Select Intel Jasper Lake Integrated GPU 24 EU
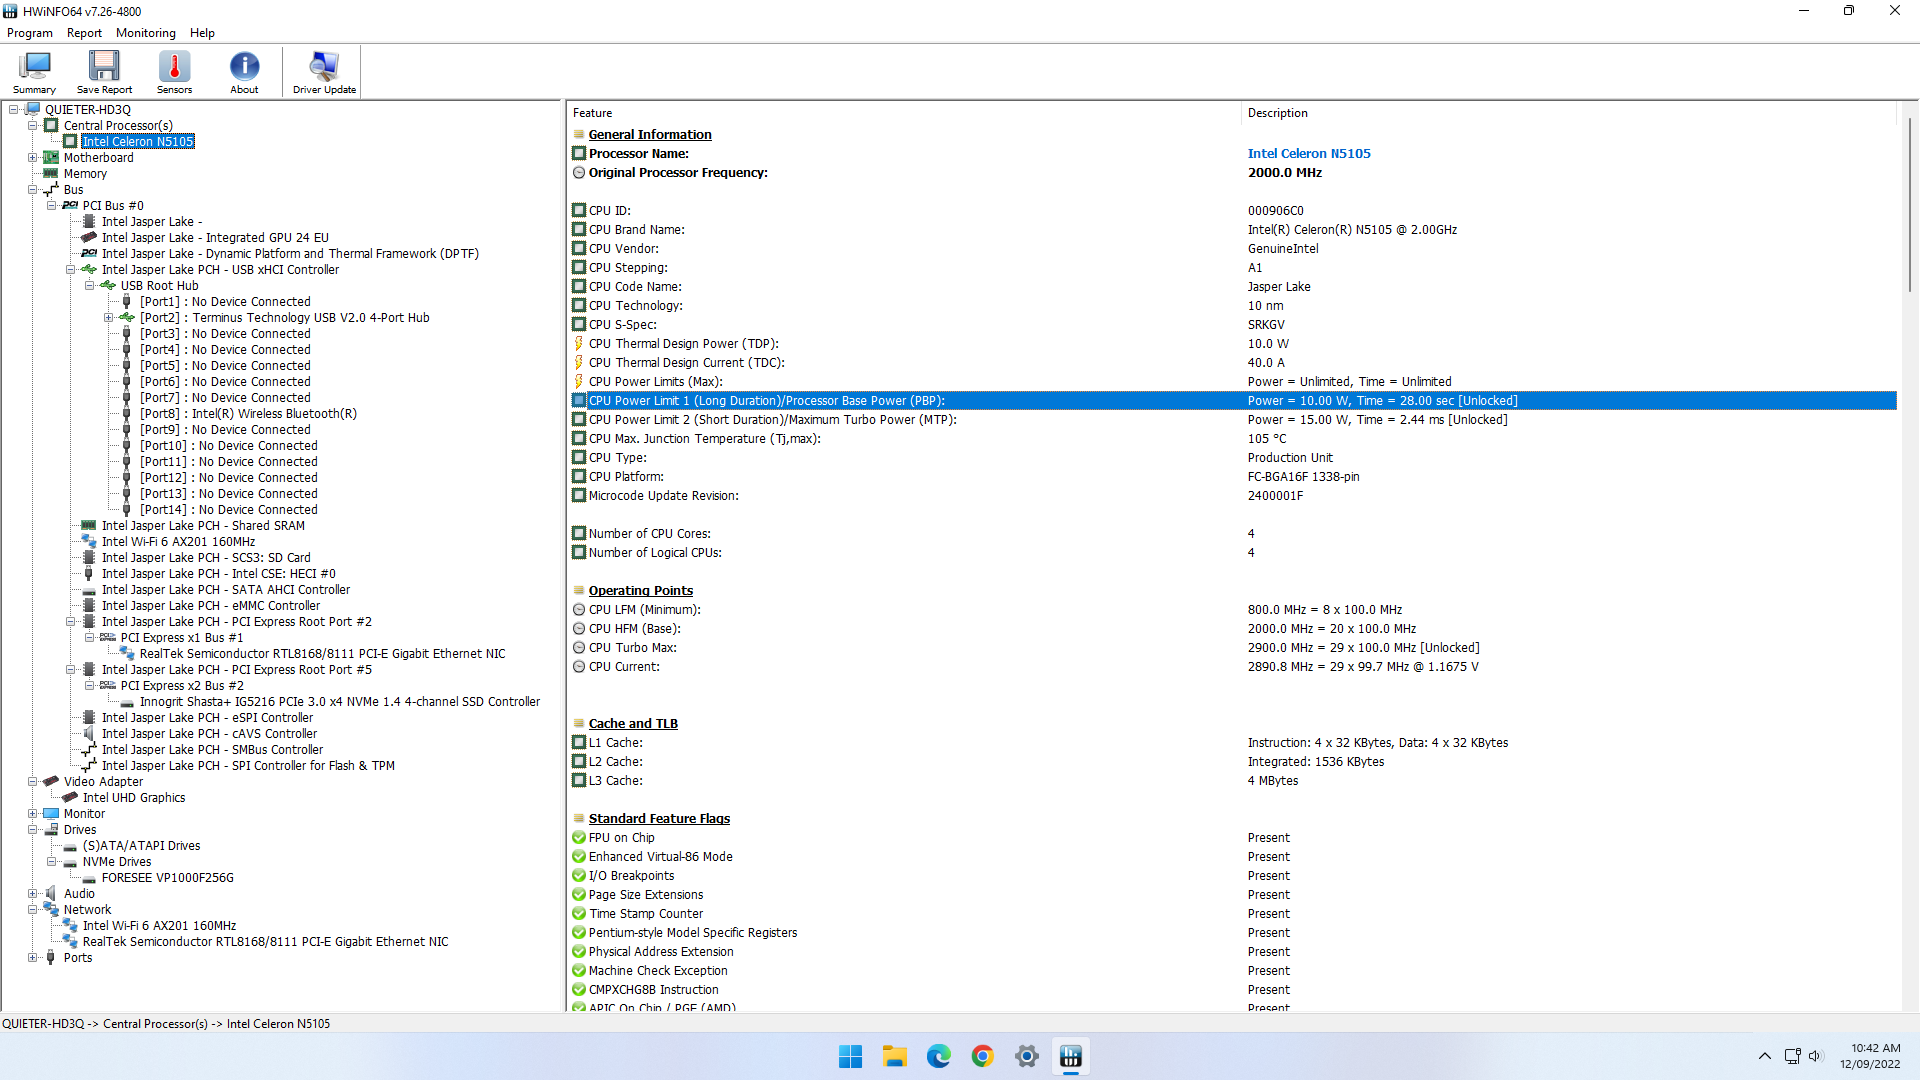Viewport: 1920px width, 1080px height. click(x=215, y=238)
